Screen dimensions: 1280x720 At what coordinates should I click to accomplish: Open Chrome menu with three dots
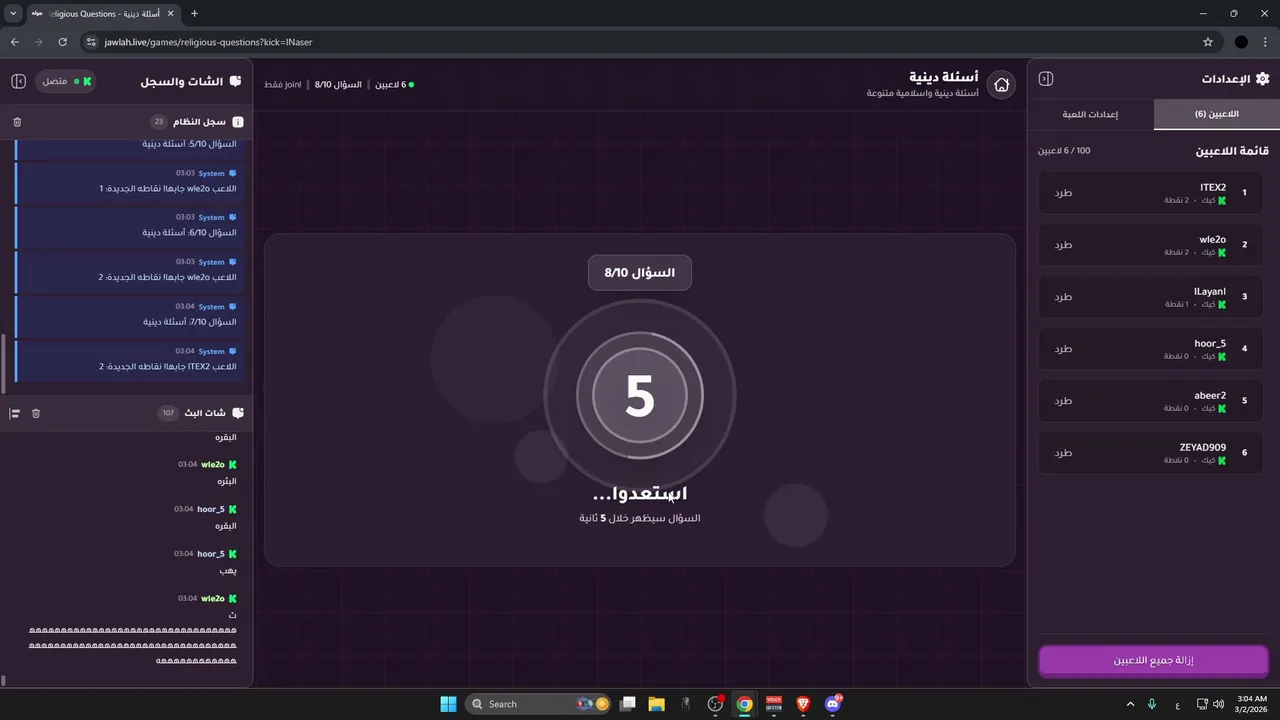[x=1266, y=42]
